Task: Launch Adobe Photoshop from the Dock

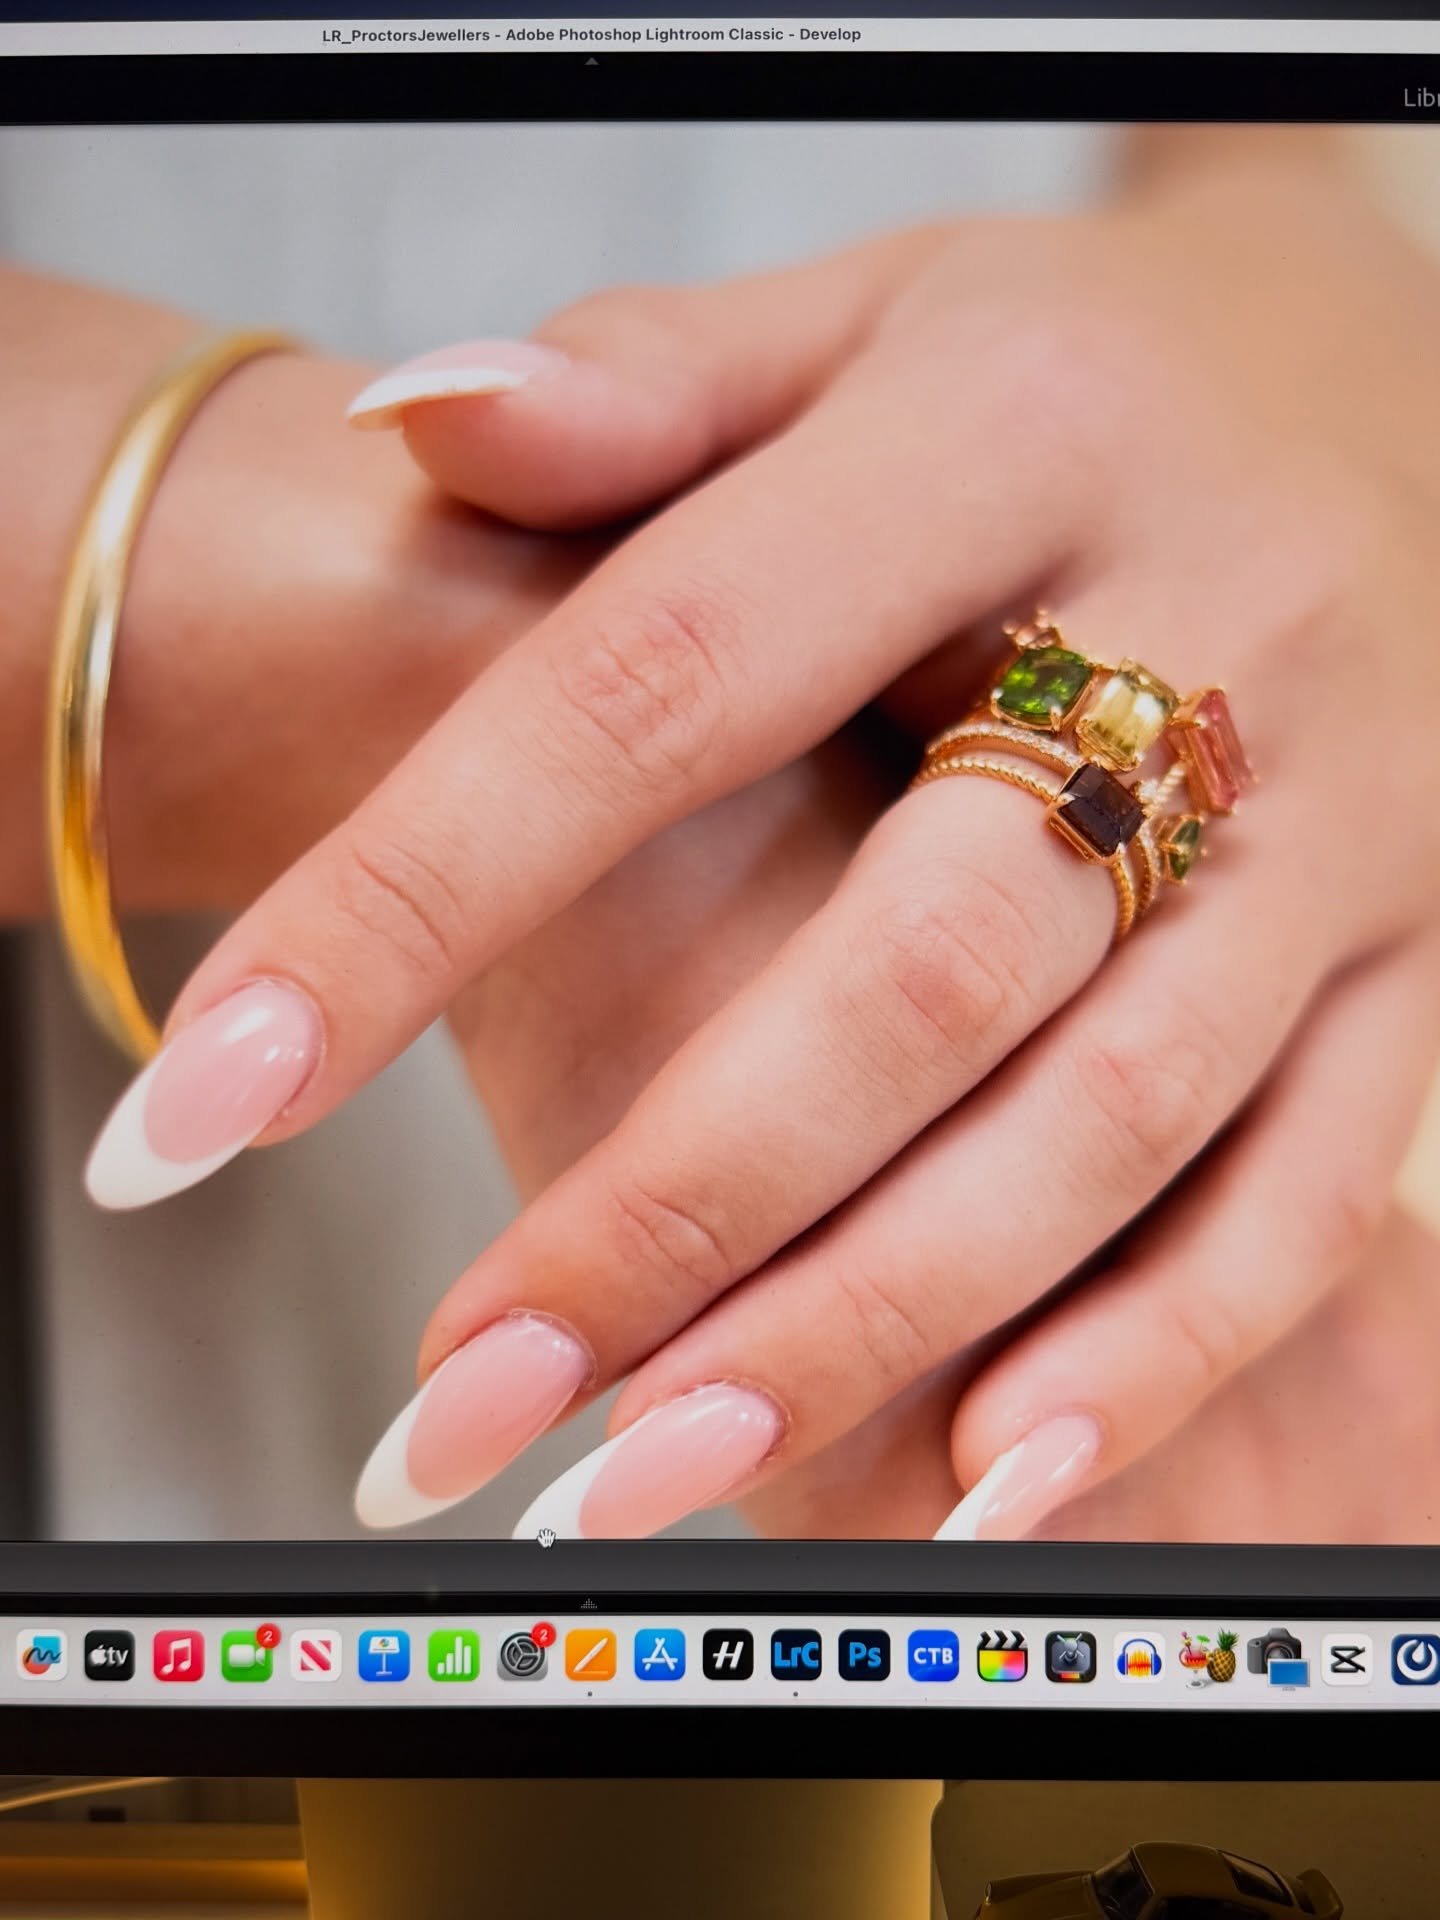Action: (864, 1657)
